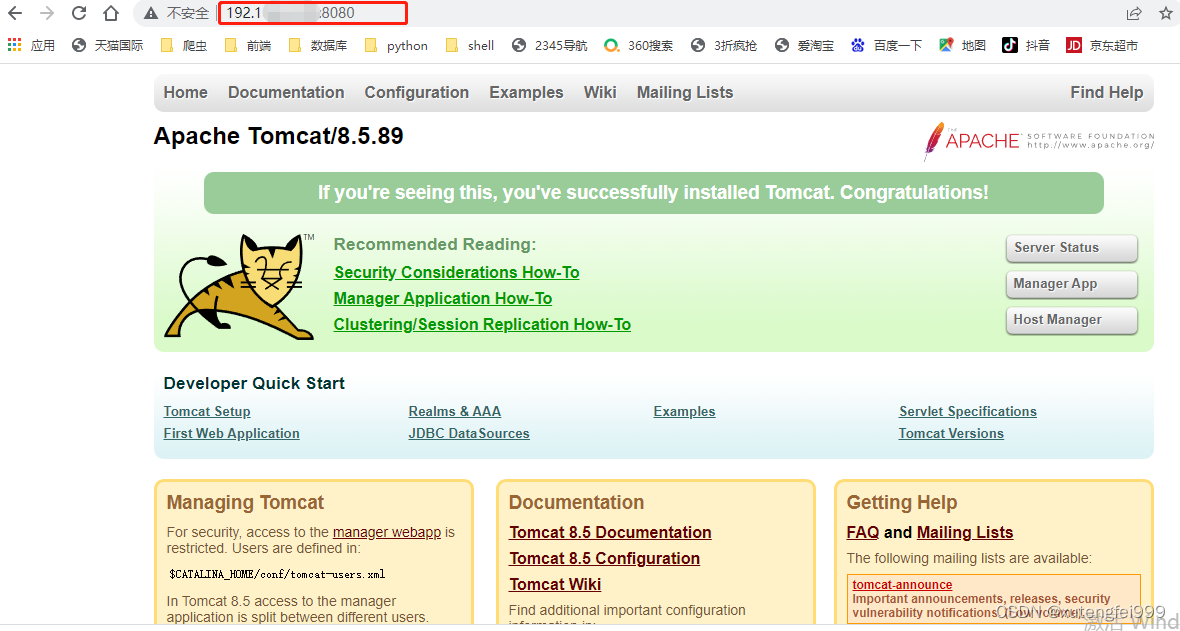The width and height of the screenshot is (1180, 631).
Task: Open Configuration in Tomcat navigation
Action: tap(417, 93)
